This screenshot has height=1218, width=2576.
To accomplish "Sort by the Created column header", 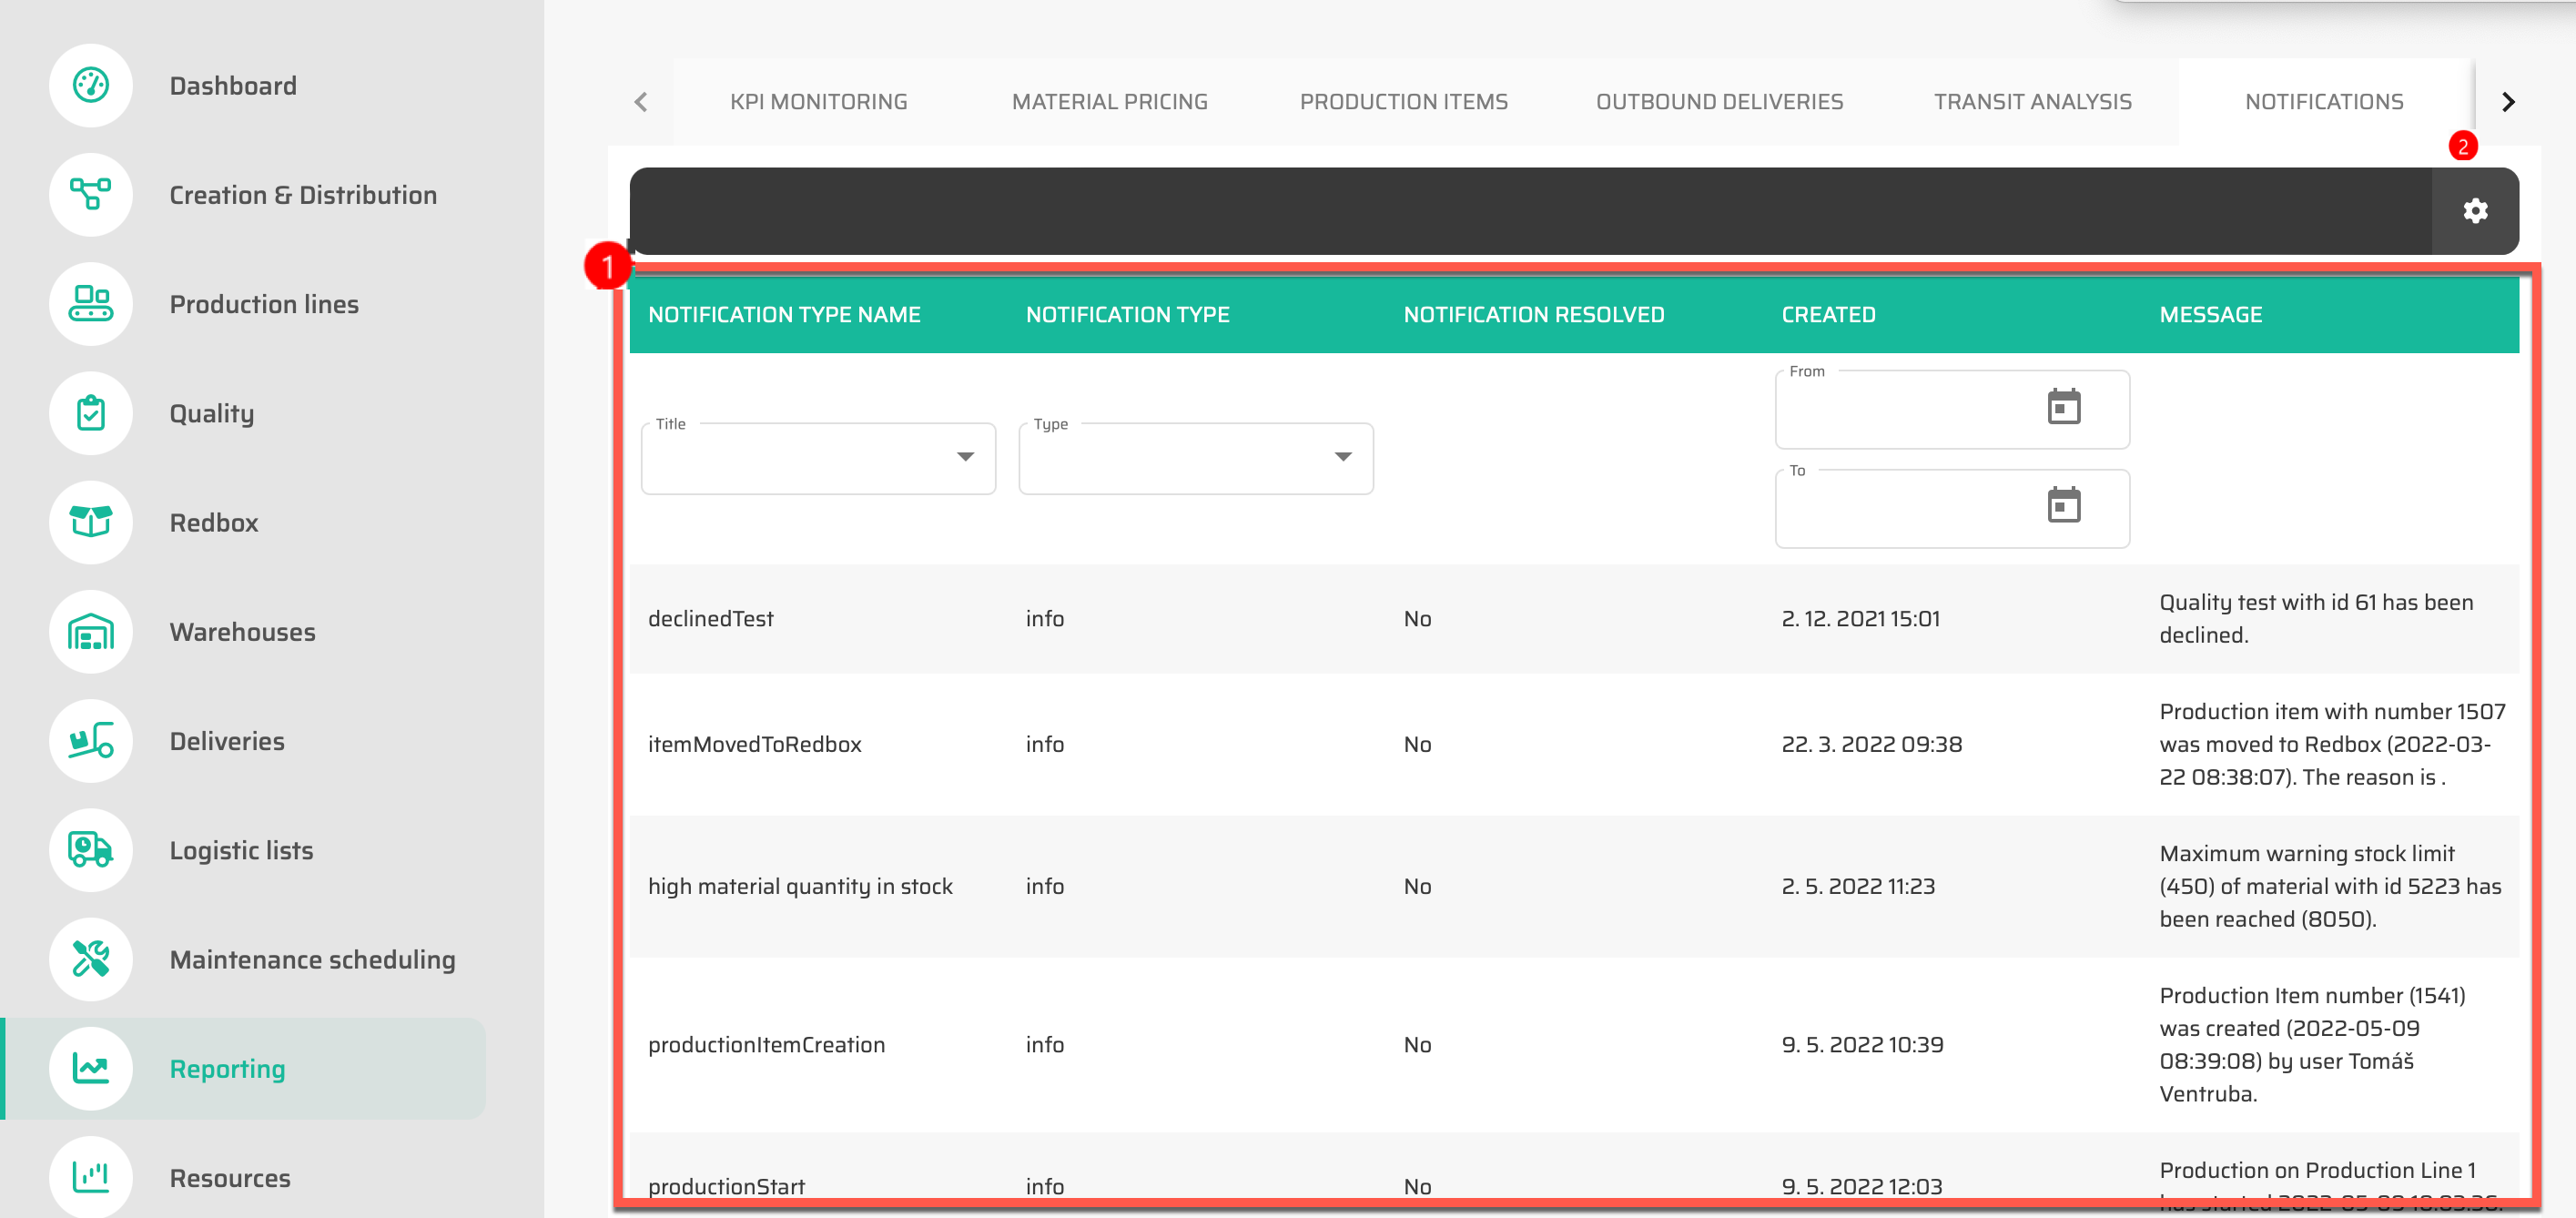I will (x=1828, y=314).
